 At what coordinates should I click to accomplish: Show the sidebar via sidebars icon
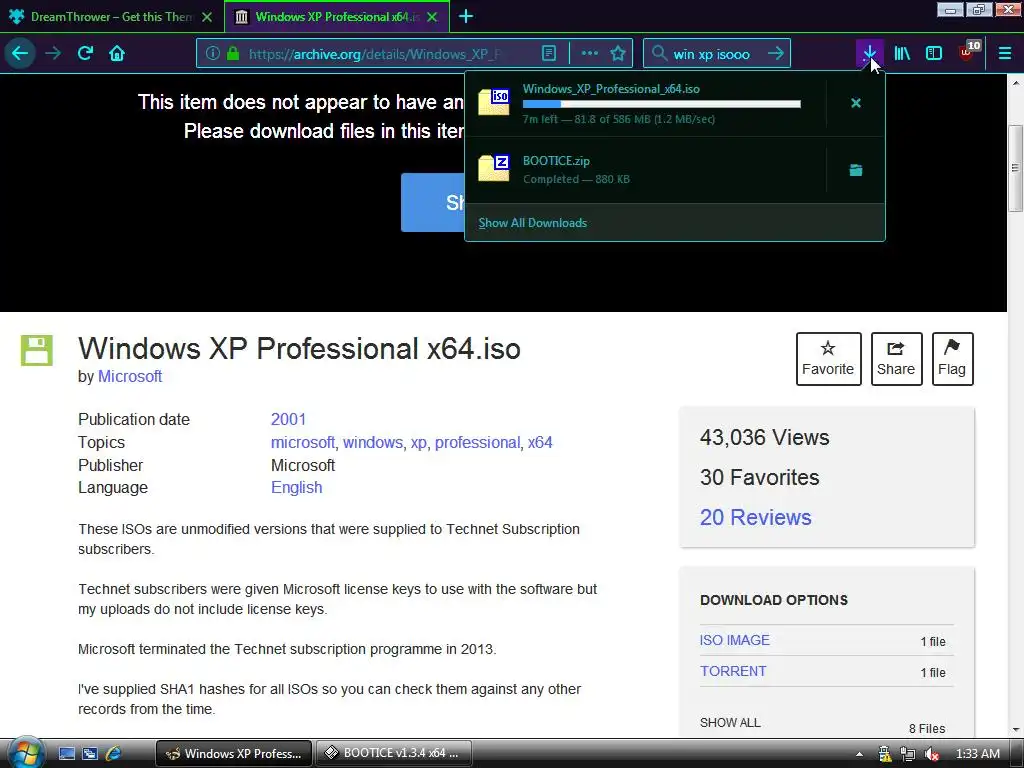934,53
